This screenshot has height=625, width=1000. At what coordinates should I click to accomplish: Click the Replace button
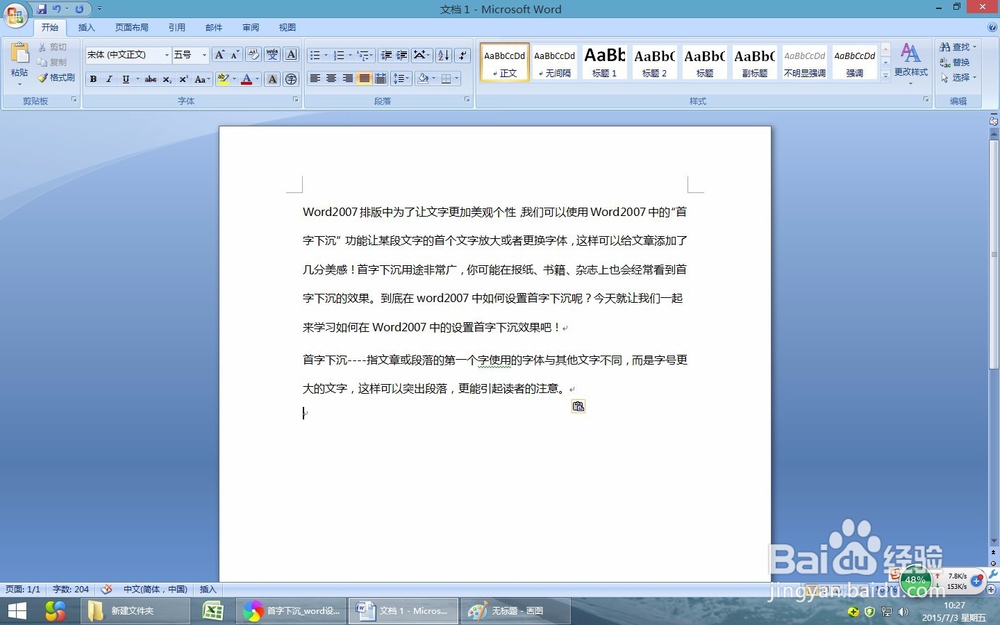pyautogui.click(x=955, y=62)
